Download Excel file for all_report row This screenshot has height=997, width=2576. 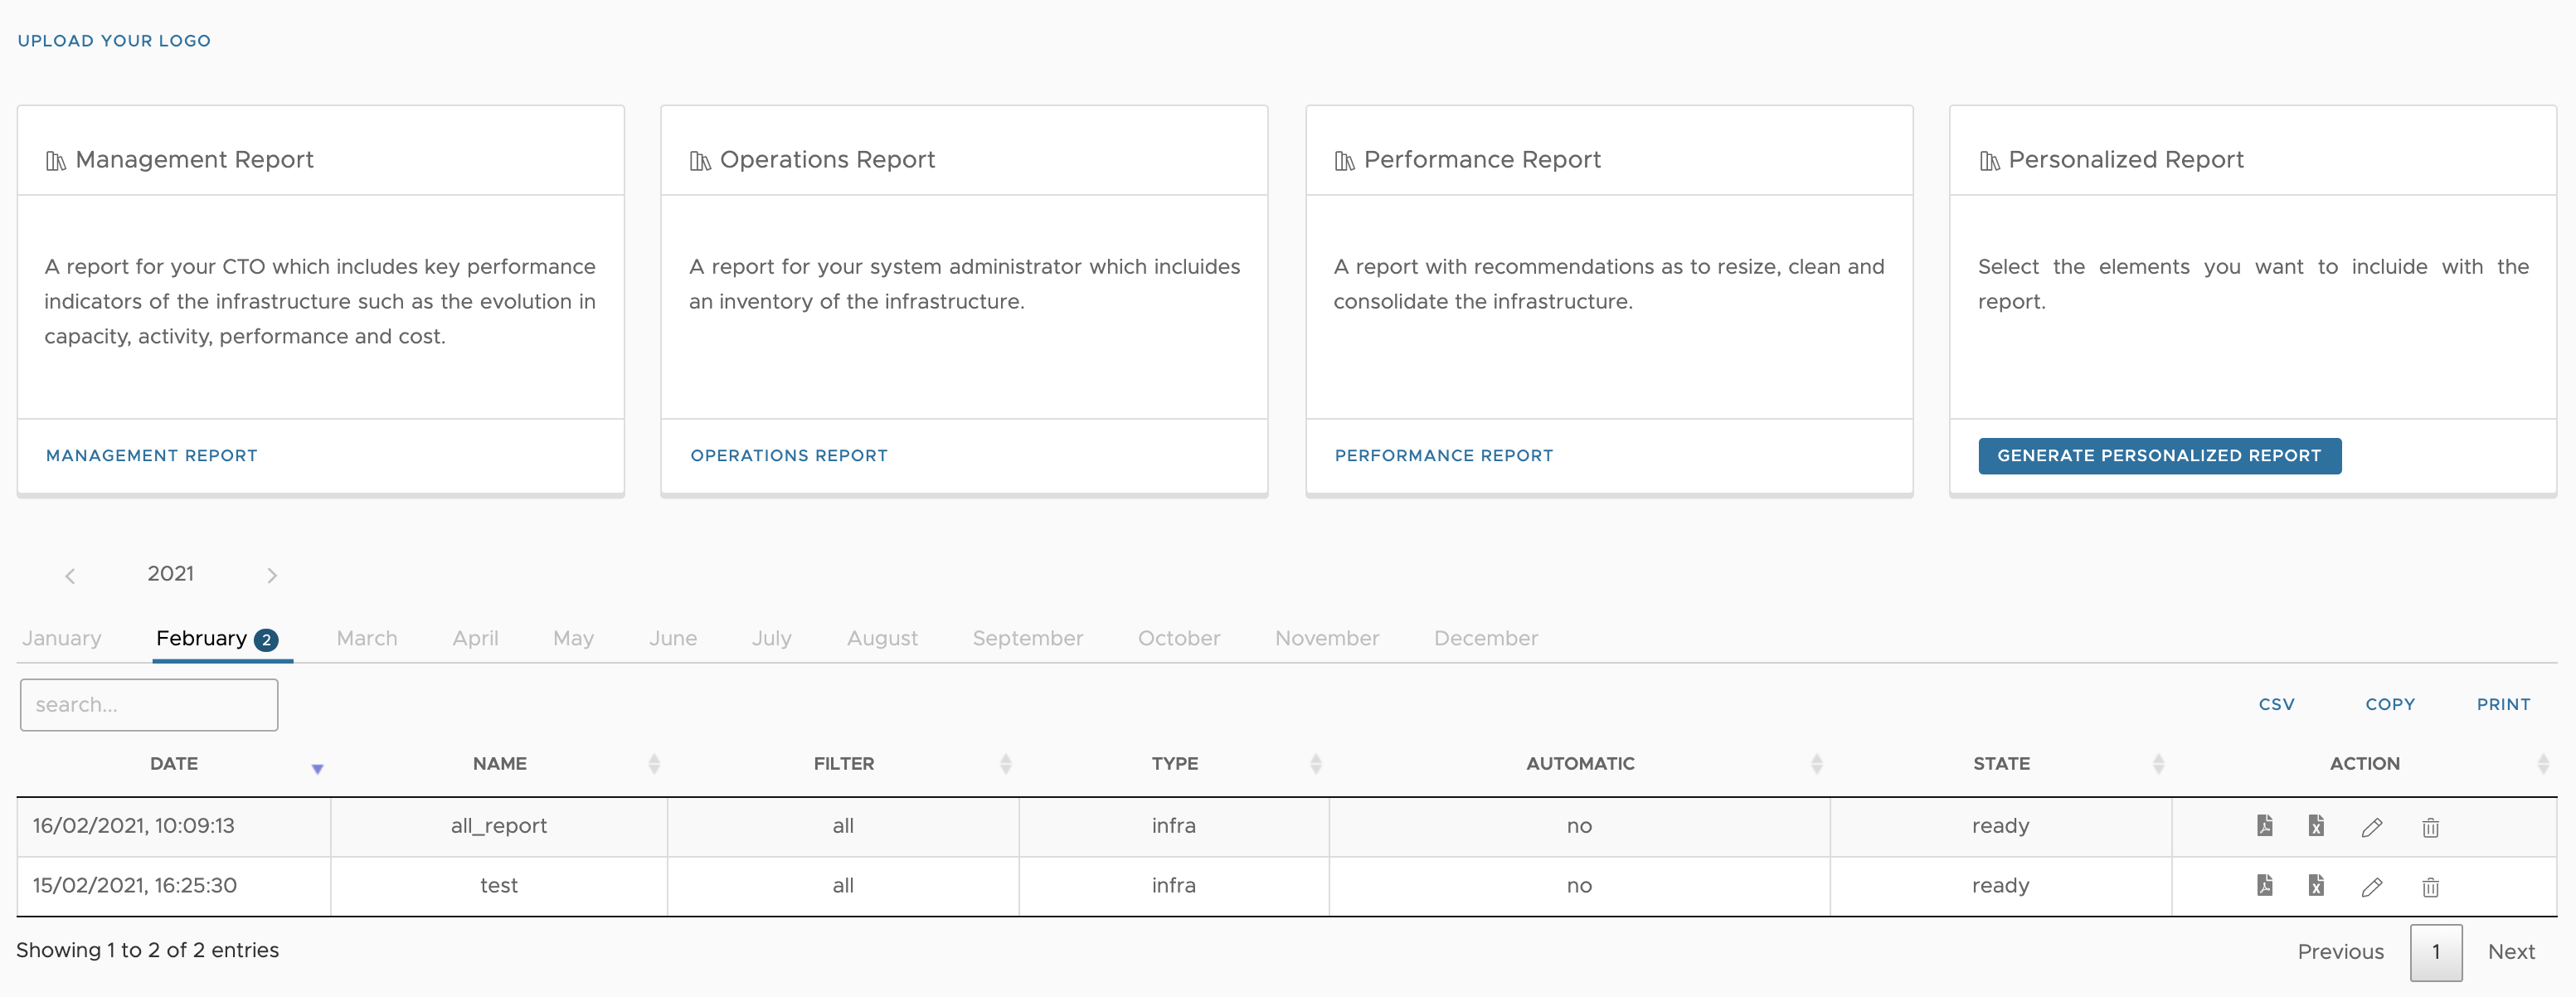(2315, 825)
